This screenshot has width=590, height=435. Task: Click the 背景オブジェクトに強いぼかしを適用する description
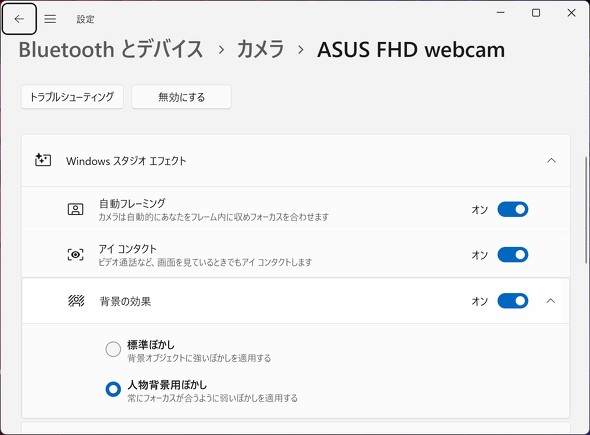(199, 358)
